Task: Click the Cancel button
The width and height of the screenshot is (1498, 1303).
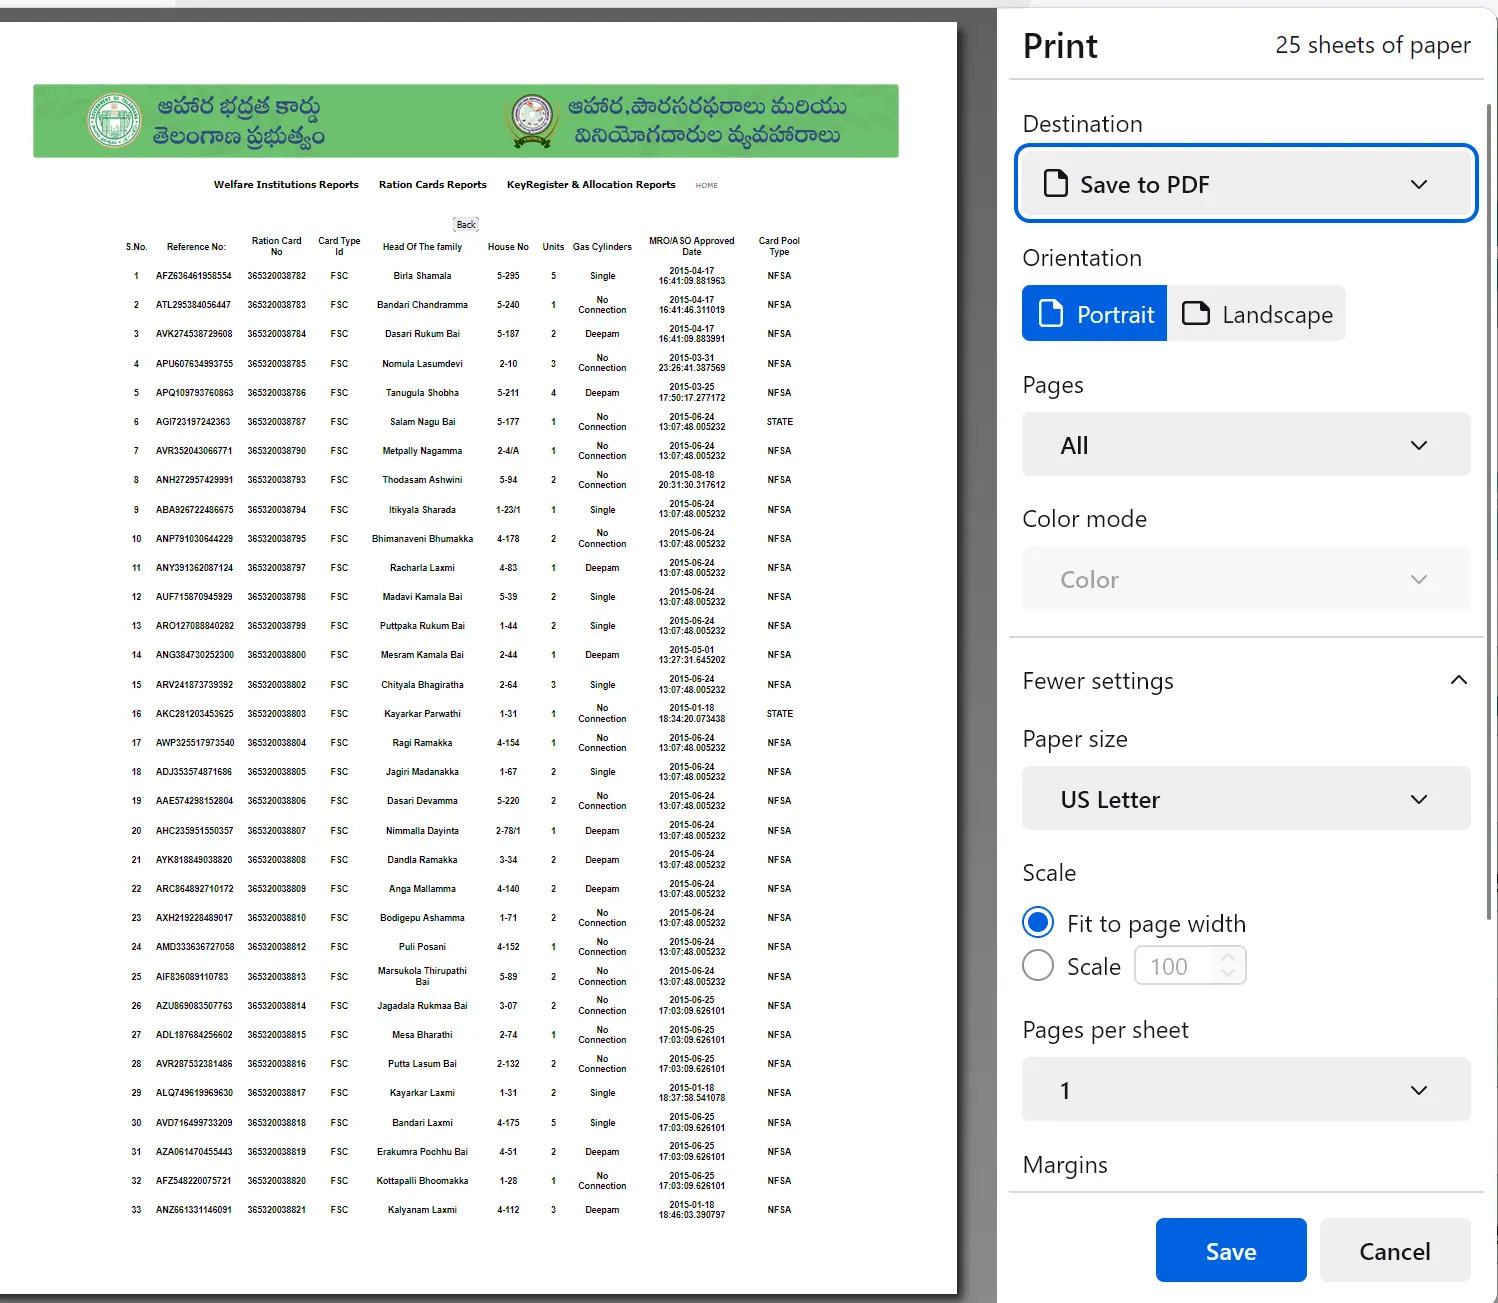Action: coord(1395,1250)
